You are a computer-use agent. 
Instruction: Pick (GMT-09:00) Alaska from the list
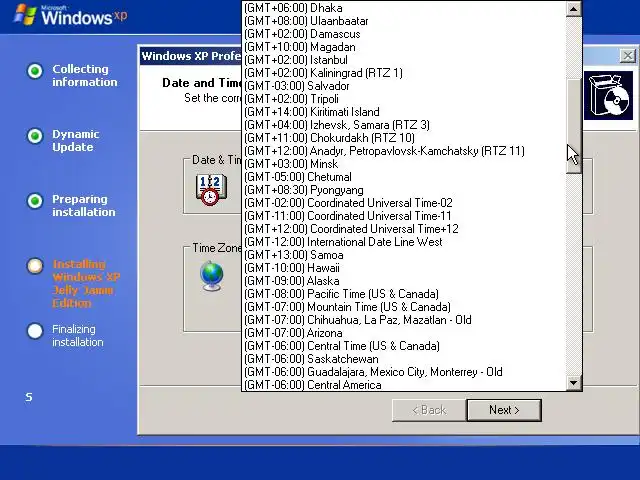(x=404, y=281)
